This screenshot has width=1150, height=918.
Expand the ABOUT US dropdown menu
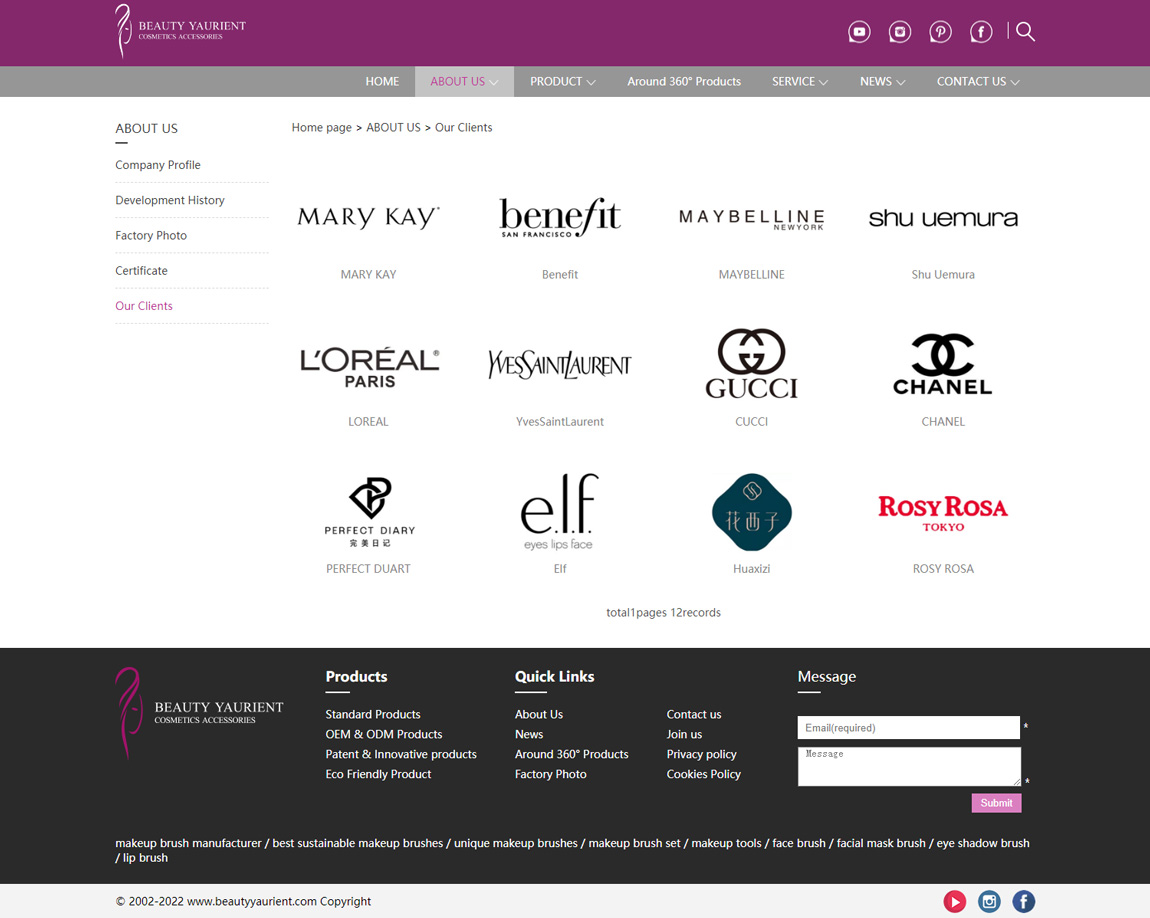[x=464, y=82]
